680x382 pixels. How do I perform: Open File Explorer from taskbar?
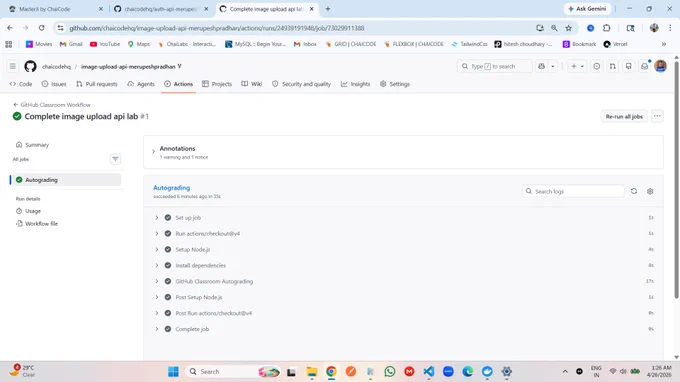pyautogui.click(x=312, y=372)
